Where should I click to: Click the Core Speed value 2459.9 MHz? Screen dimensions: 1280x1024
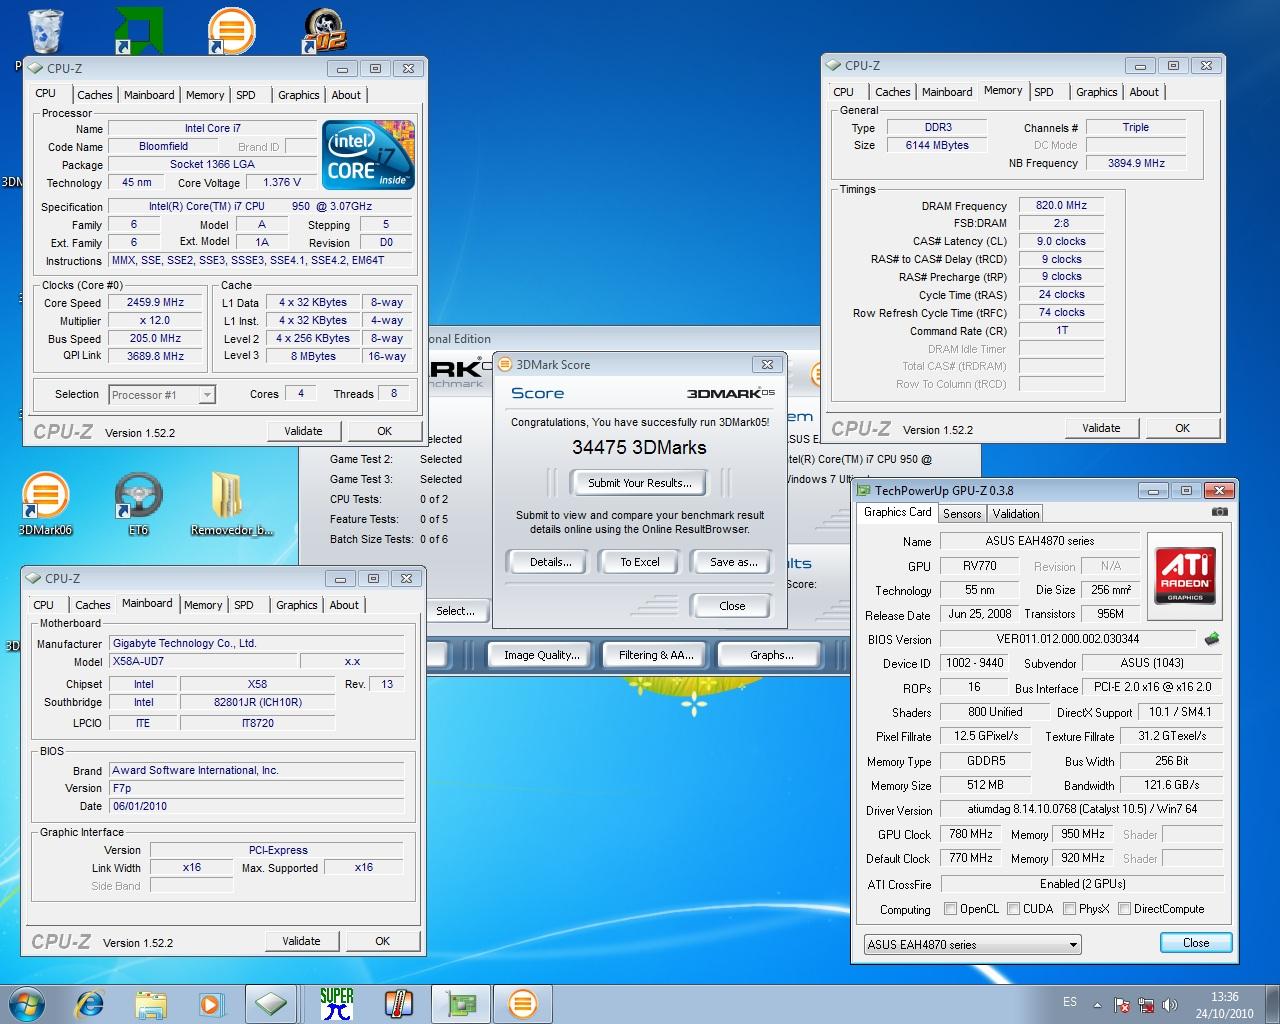pyautogui.click(x=155, y=303)
